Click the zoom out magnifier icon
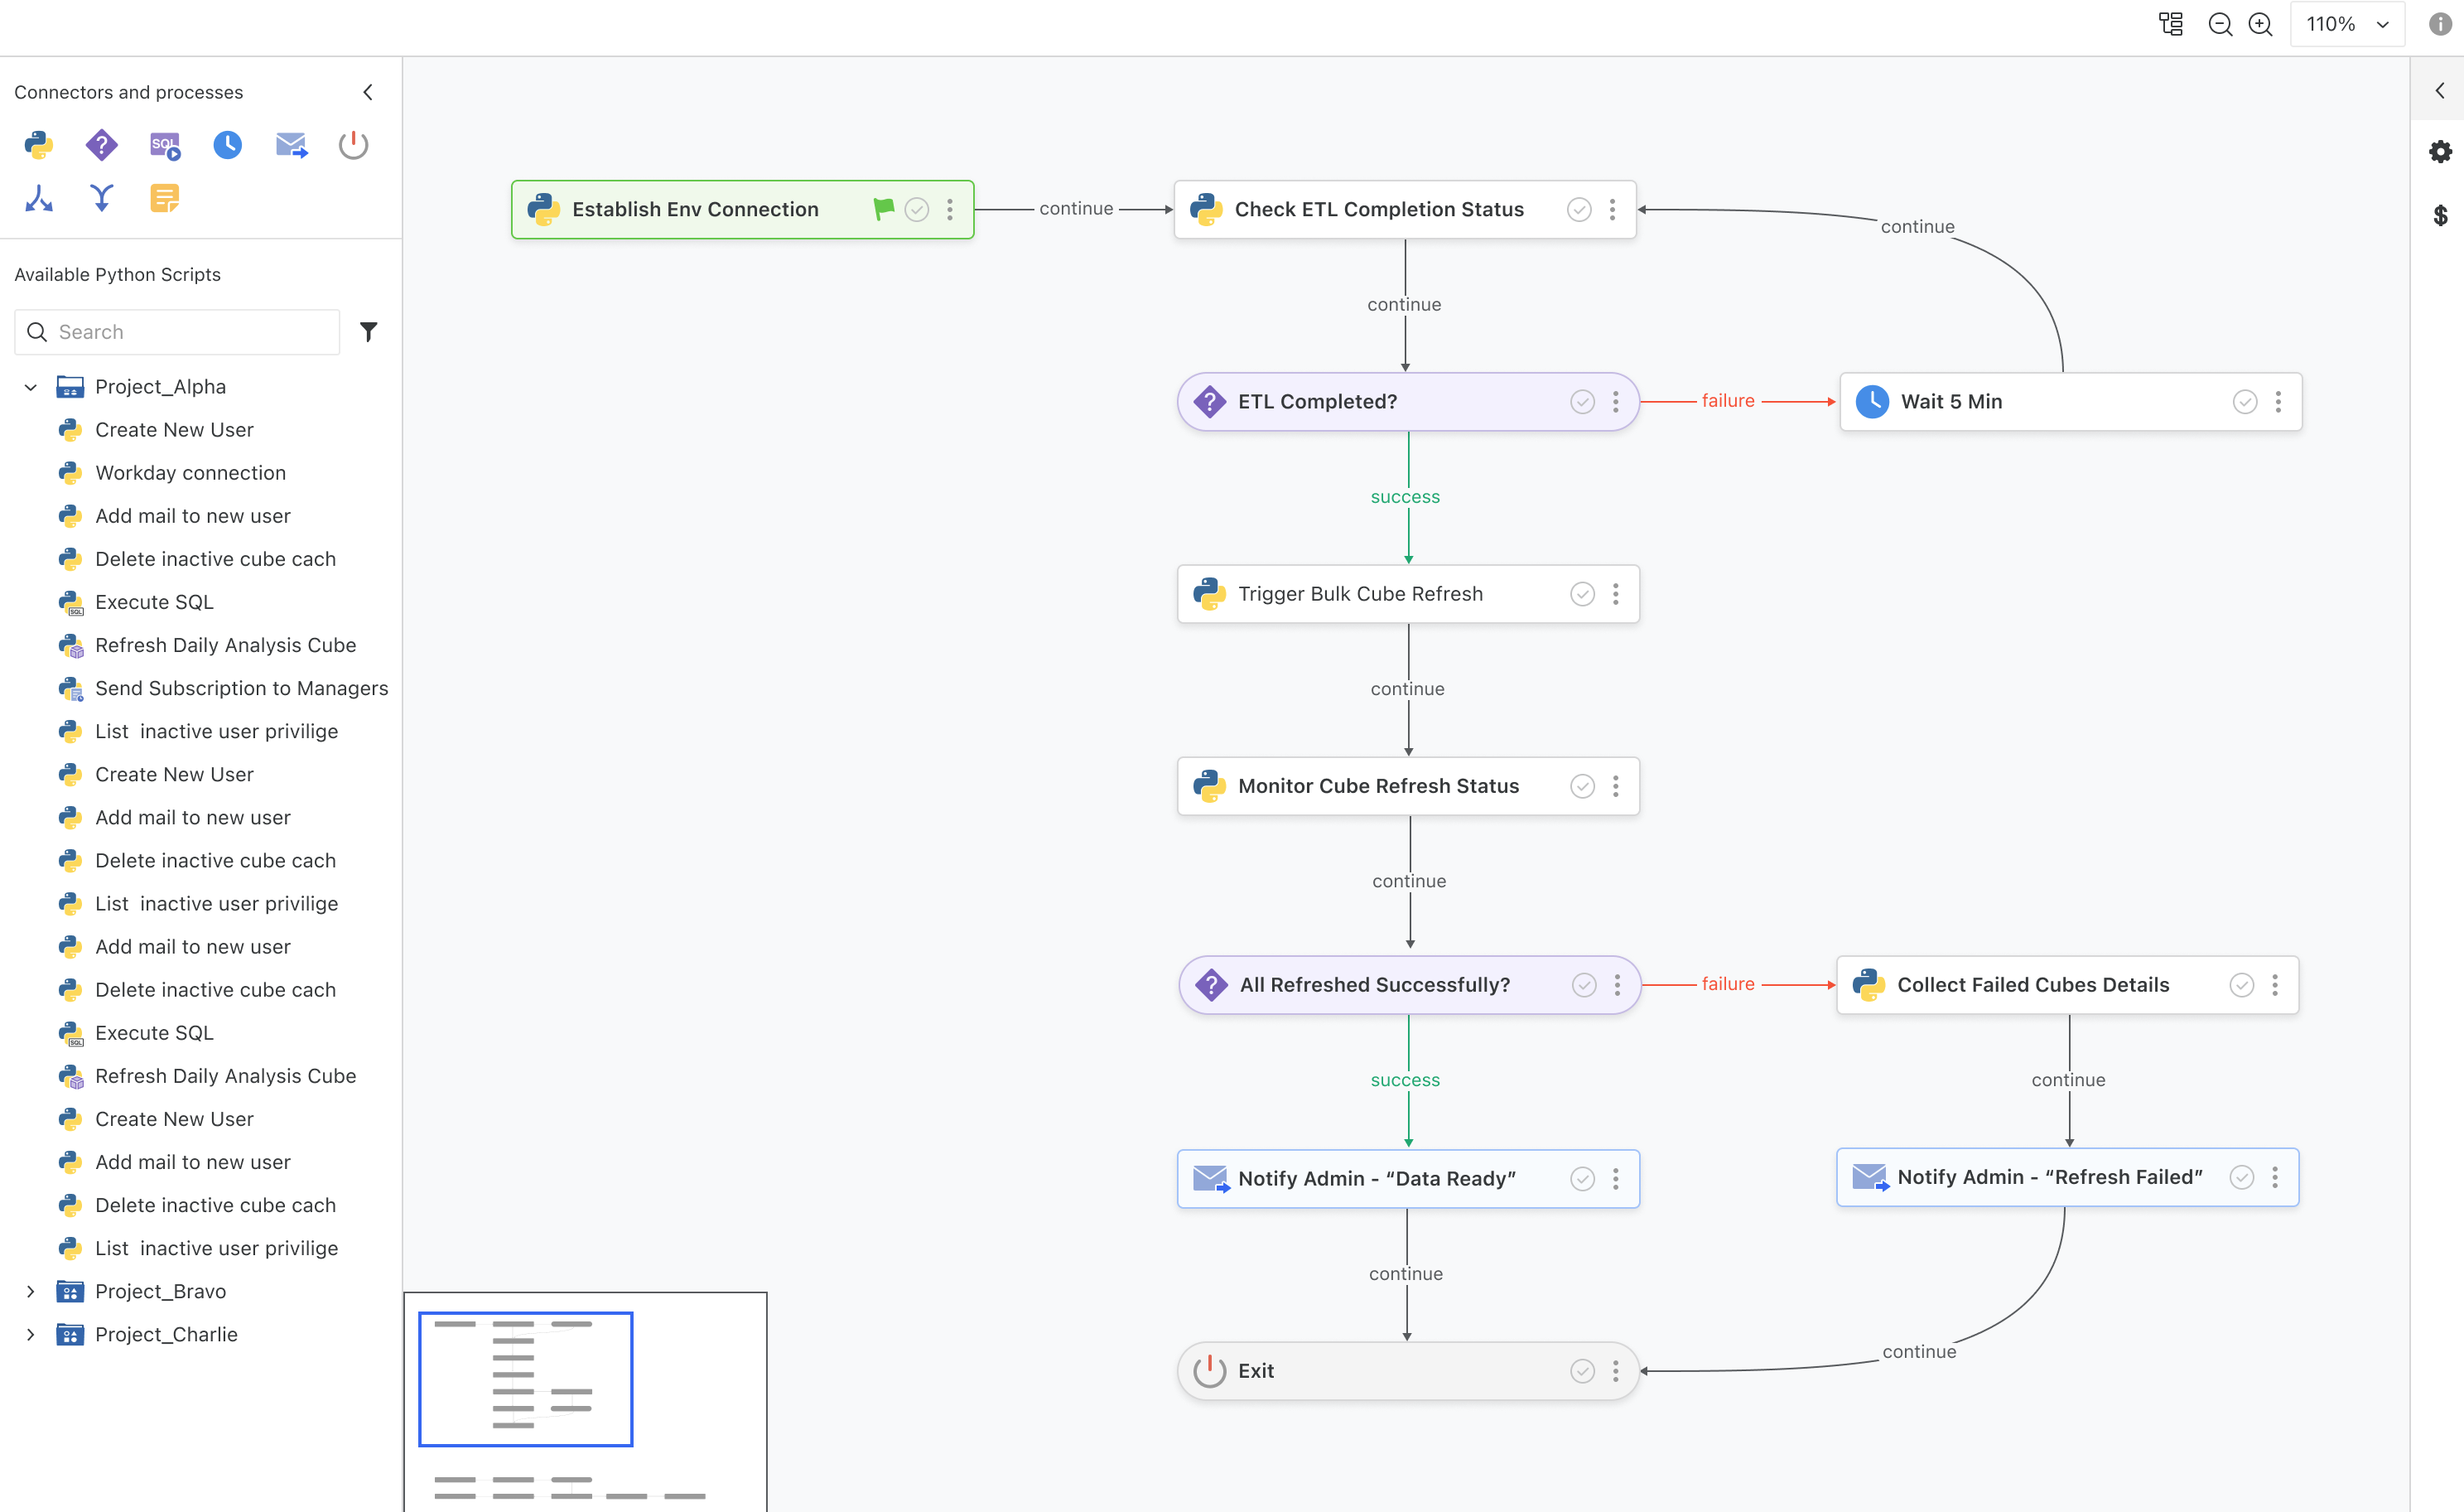 2220,24
